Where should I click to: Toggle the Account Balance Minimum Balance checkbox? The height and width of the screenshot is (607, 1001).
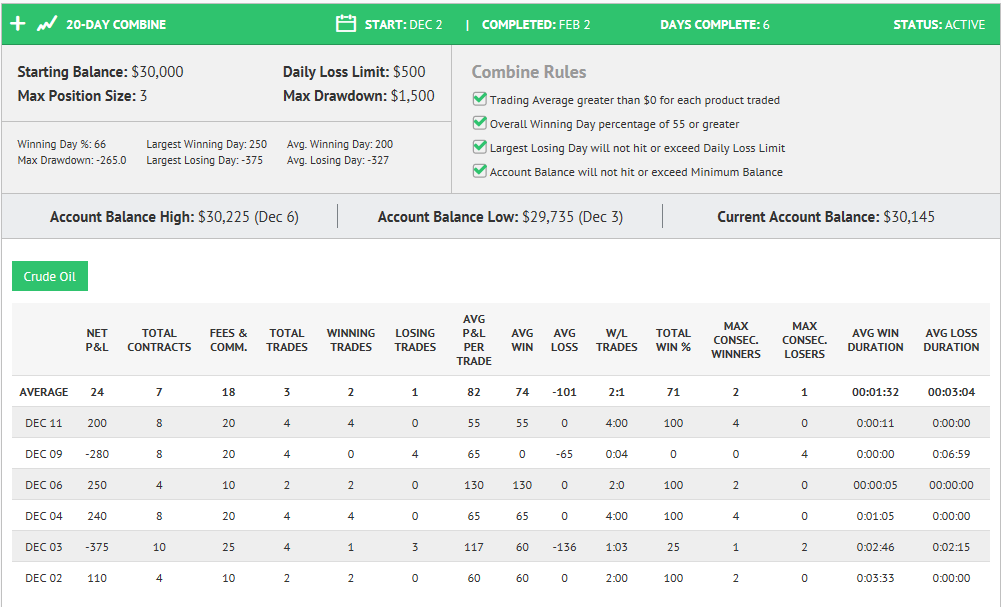[x=479, y=170]
